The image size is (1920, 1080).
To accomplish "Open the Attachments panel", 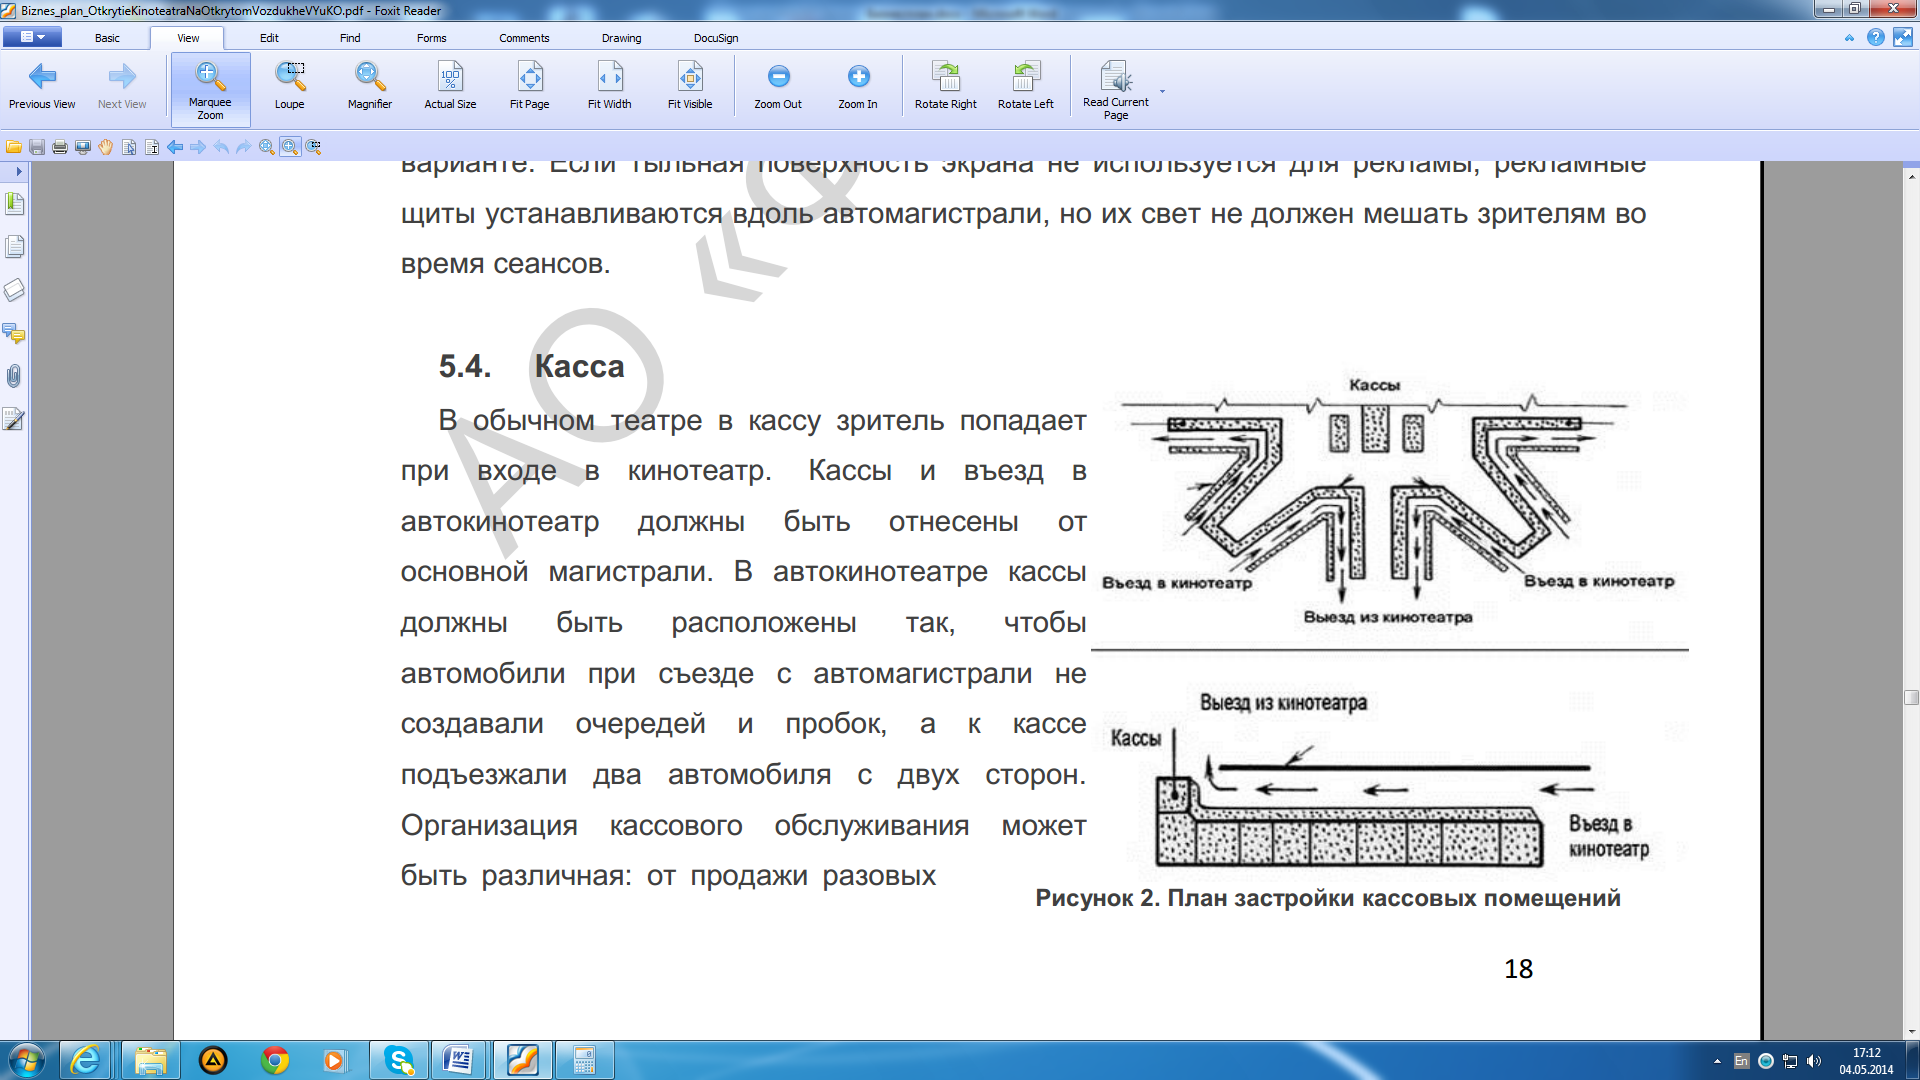I will point(14,376).
